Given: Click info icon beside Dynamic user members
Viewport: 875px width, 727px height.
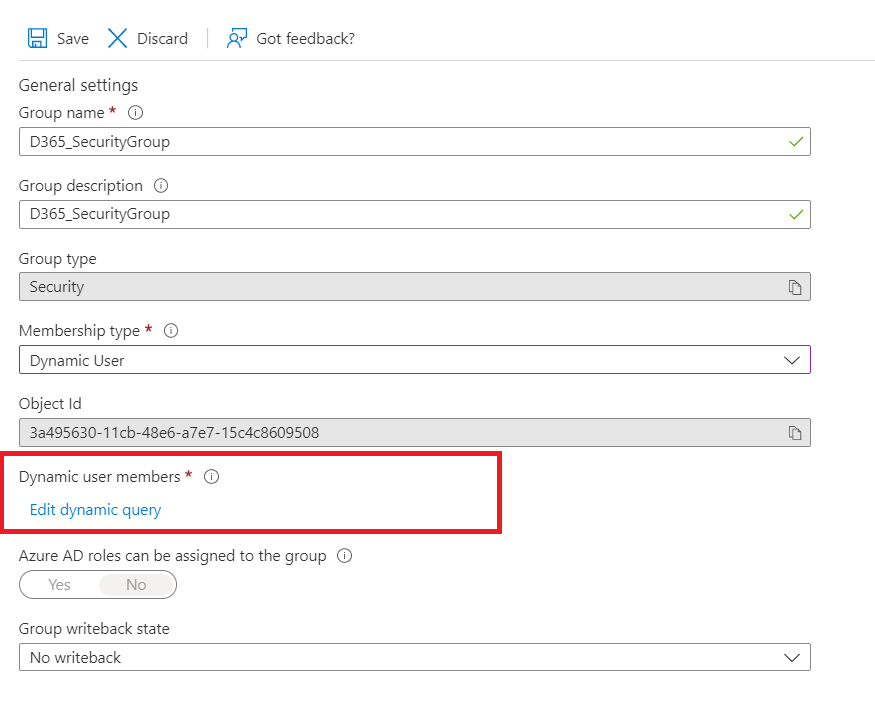Looking at the screenshot, I should coord(211,477).
